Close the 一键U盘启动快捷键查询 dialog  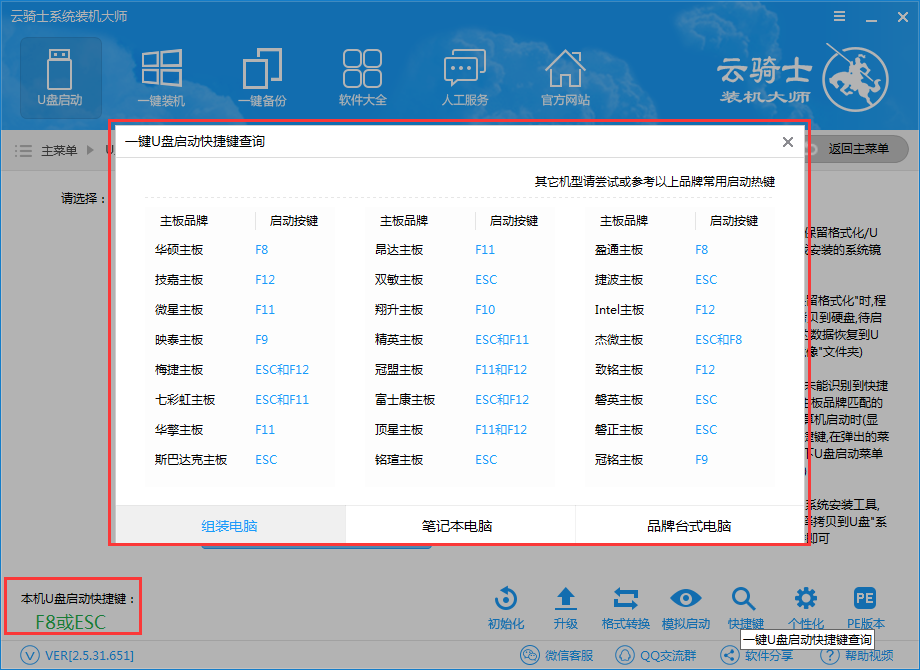click(x=788, y=142)
